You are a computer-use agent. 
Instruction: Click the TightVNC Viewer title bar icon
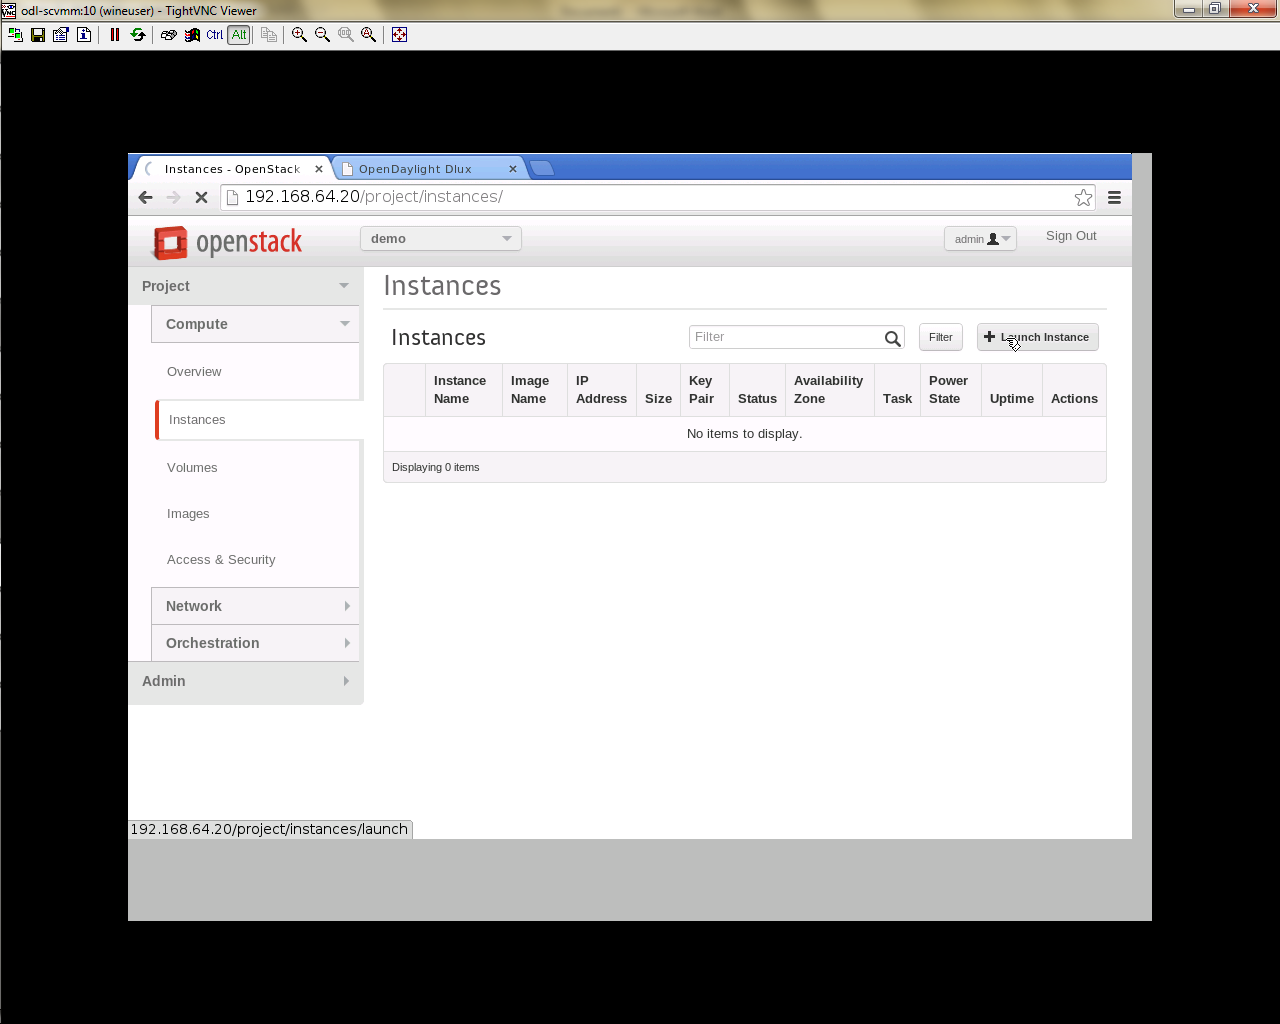coord(9,10)
